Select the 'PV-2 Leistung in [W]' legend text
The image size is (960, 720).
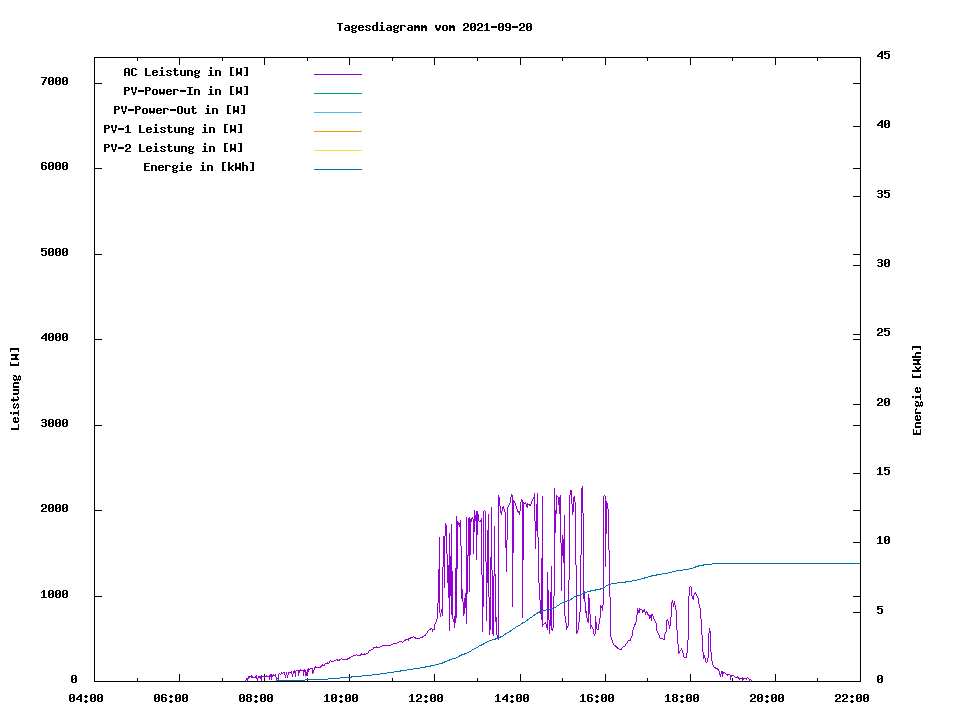point(173,148)
